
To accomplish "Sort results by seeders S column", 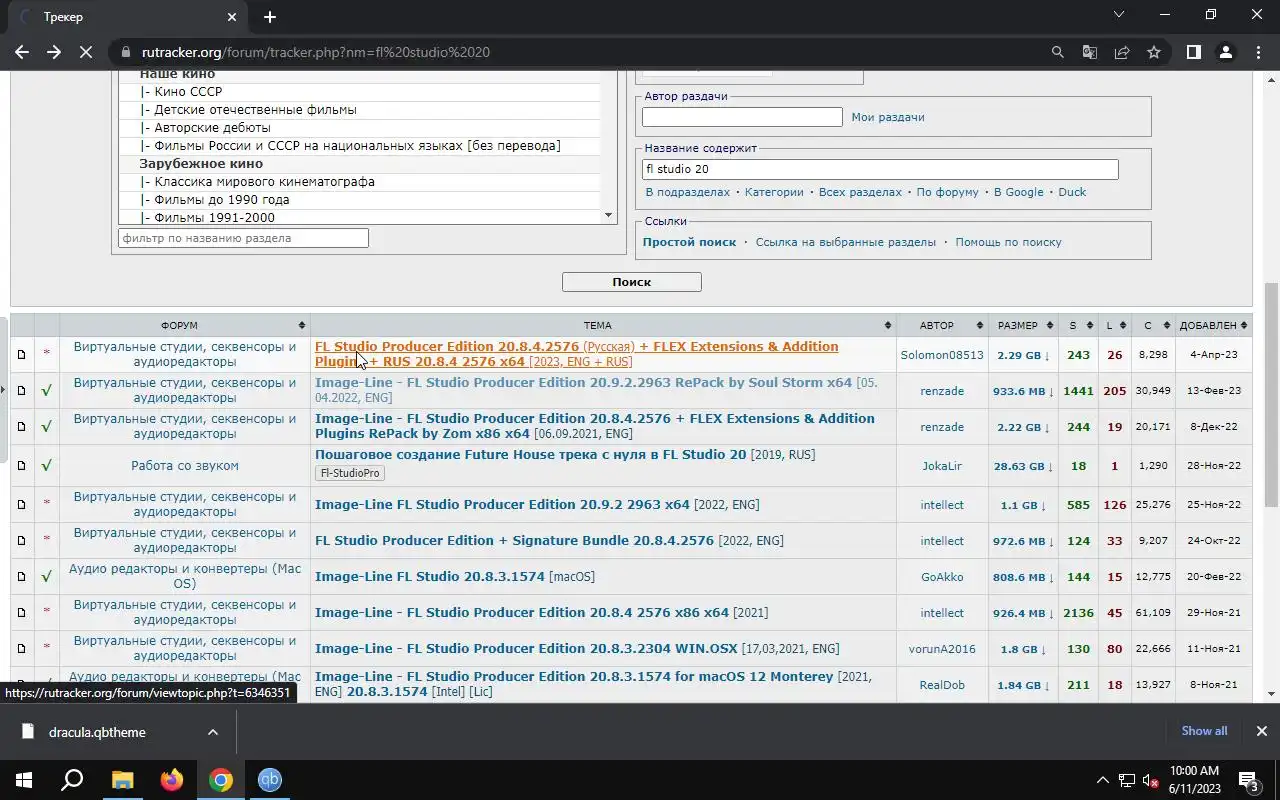I will coord(1078,325).
